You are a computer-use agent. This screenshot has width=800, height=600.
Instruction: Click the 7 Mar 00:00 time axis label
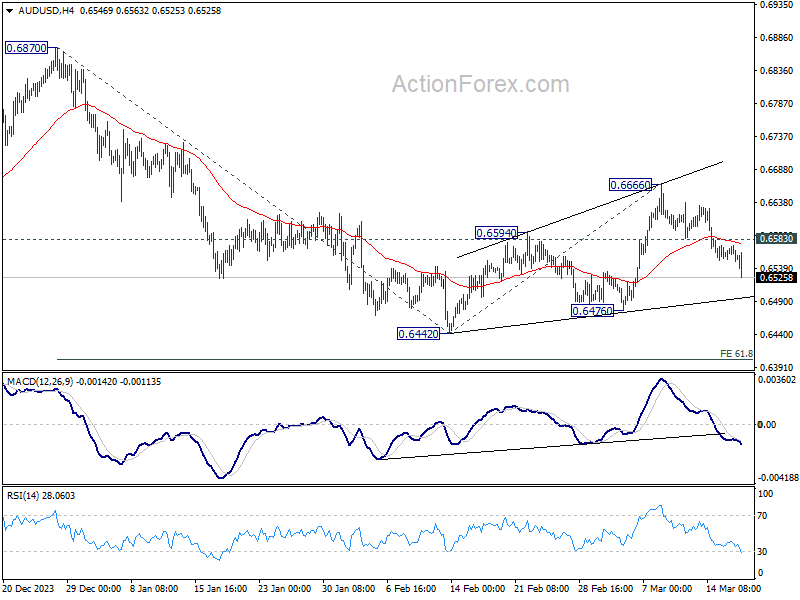pyautogui.click(x=667, y=588)
